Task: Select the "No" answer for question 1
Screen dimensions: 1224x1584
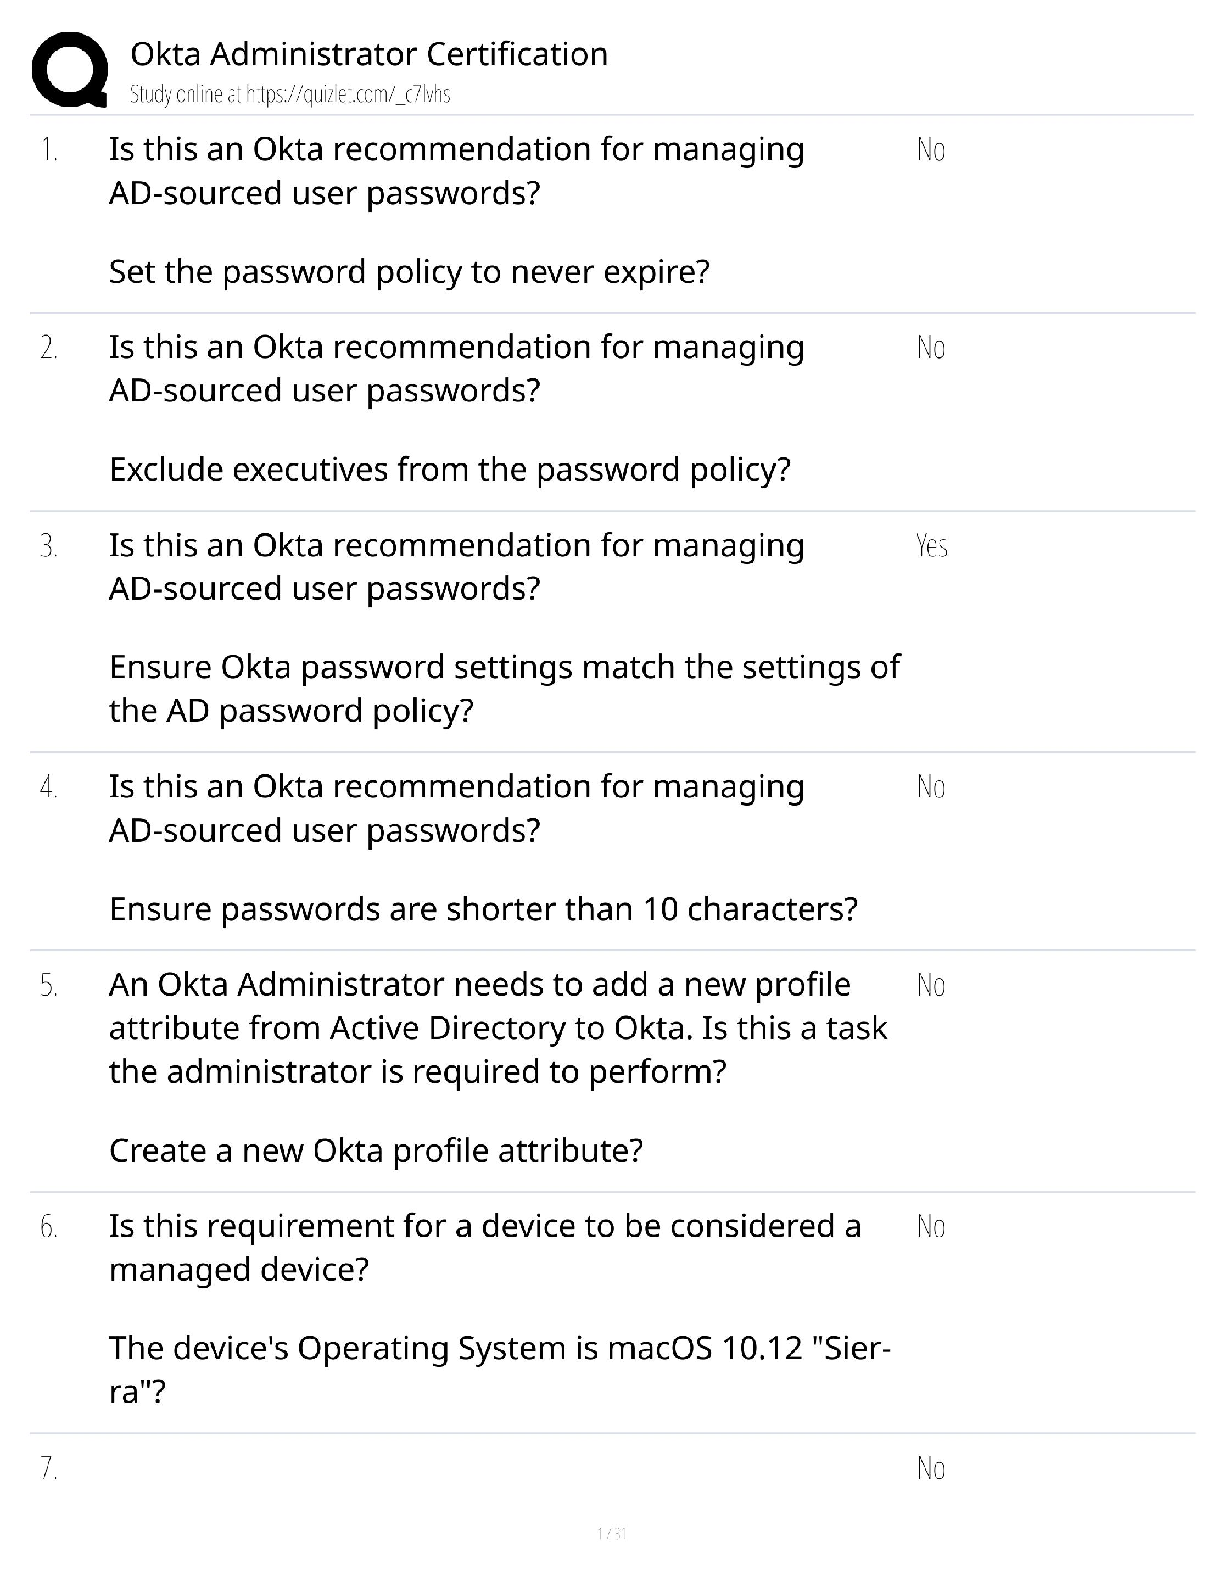Action: coord(930,150)
